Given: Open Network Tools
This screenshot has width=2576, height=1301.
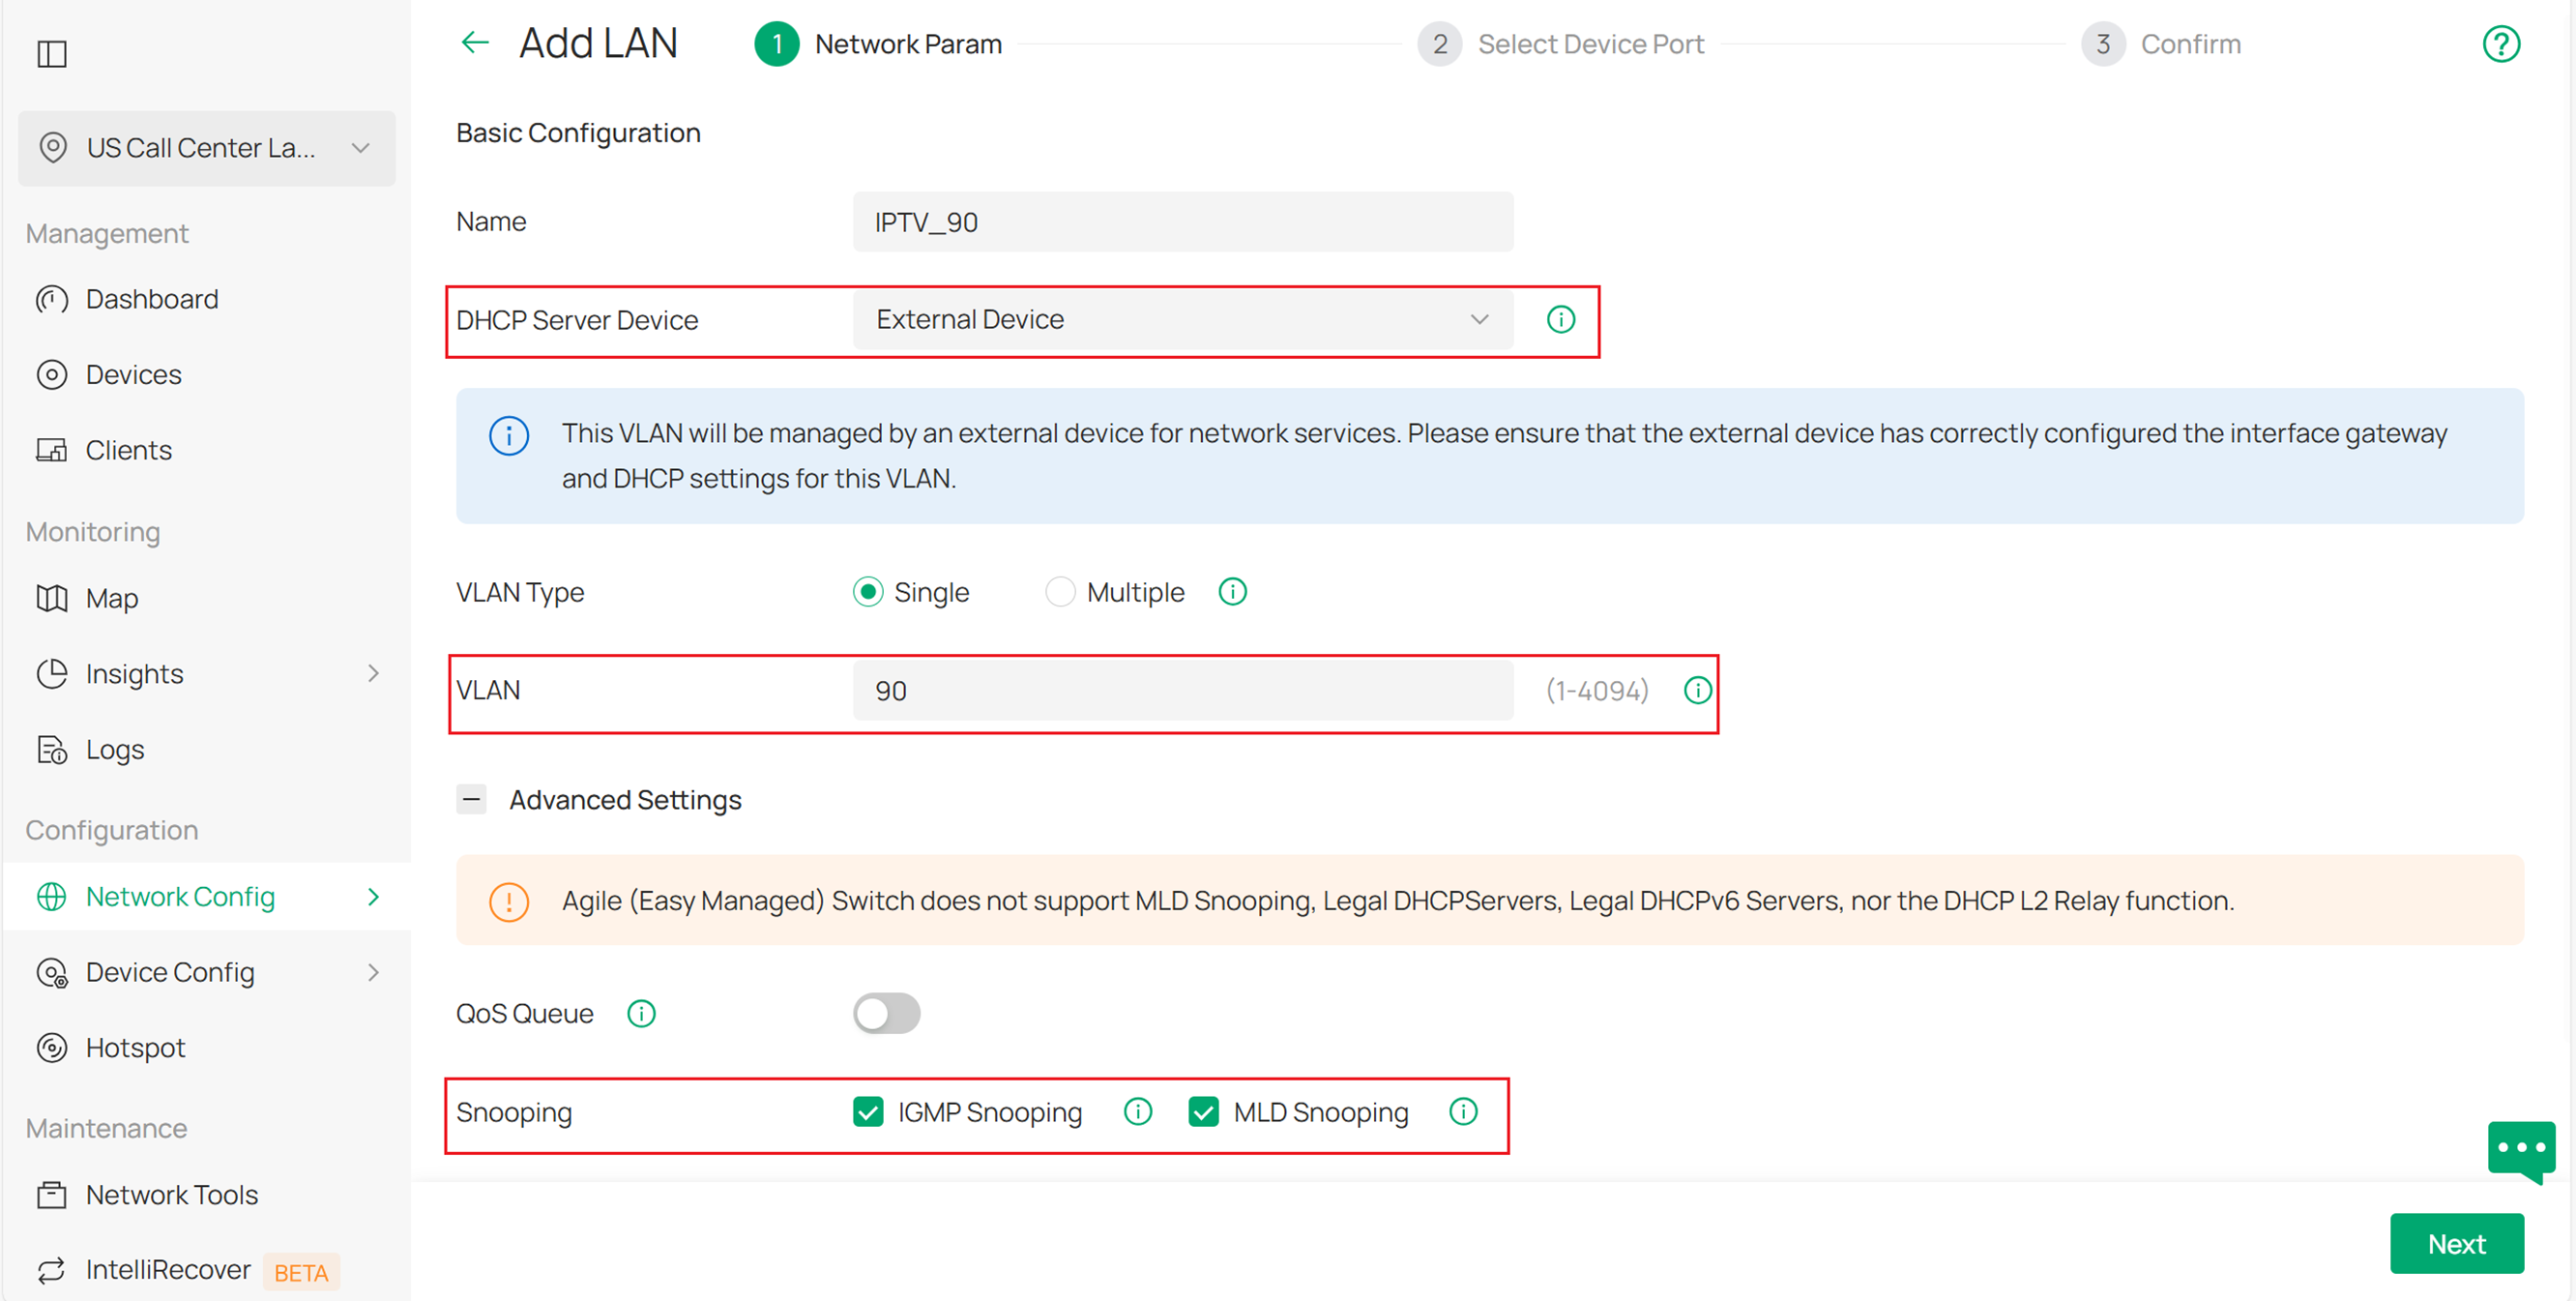Looking at the screenshot, I should click(x=171, y=1194).
